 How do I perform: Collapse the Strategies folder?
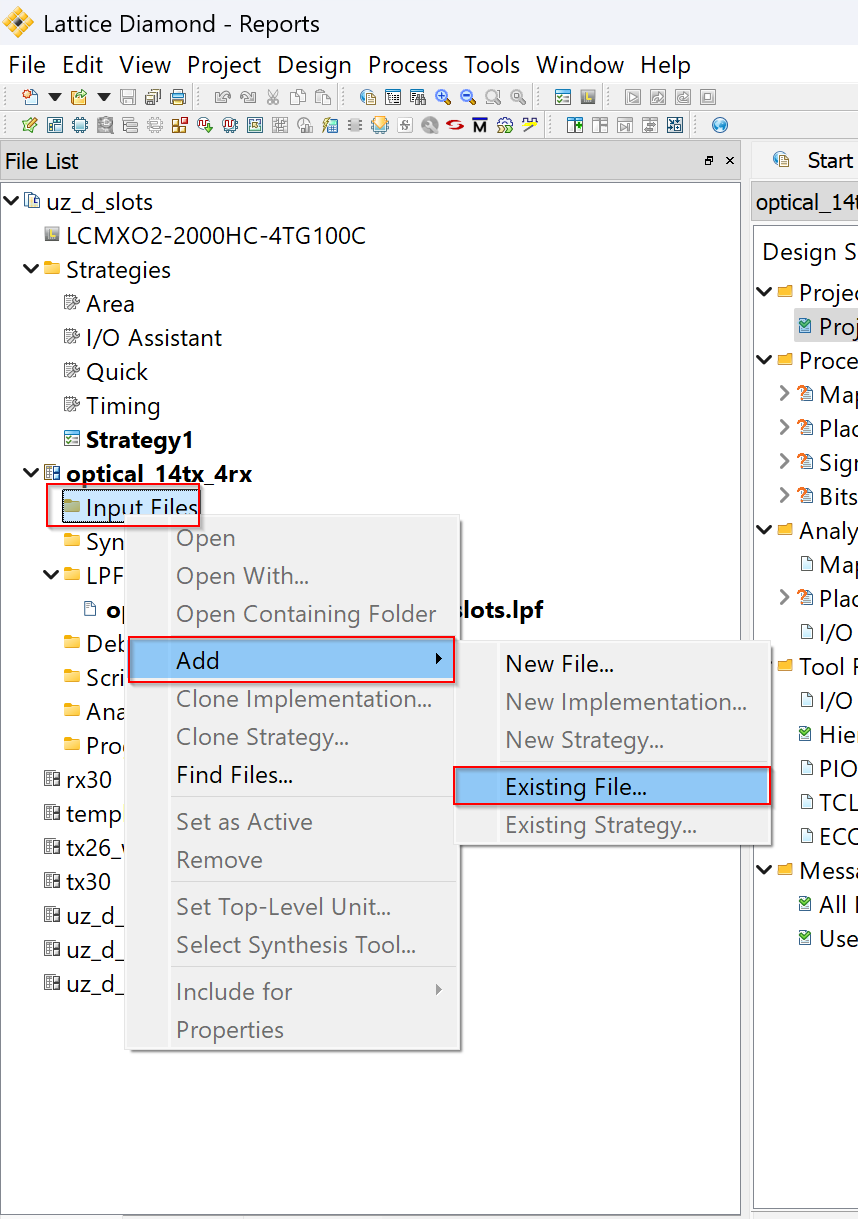tap(31, 269)
